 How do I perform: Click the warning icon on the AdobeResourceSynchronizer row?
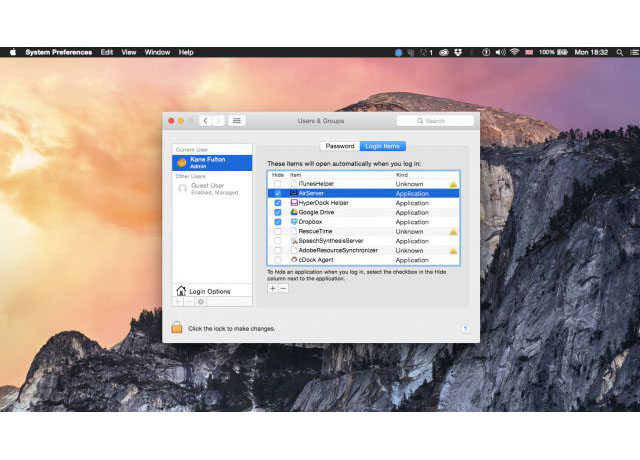pos(453,251)
